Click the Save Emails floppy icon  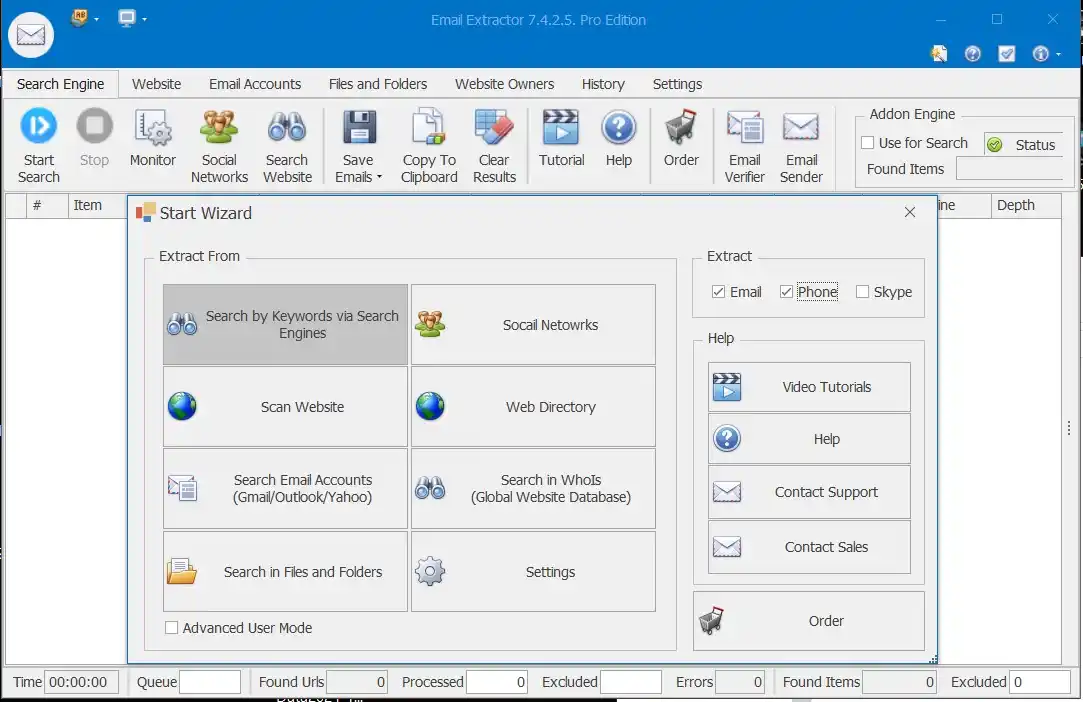[359, 128]
